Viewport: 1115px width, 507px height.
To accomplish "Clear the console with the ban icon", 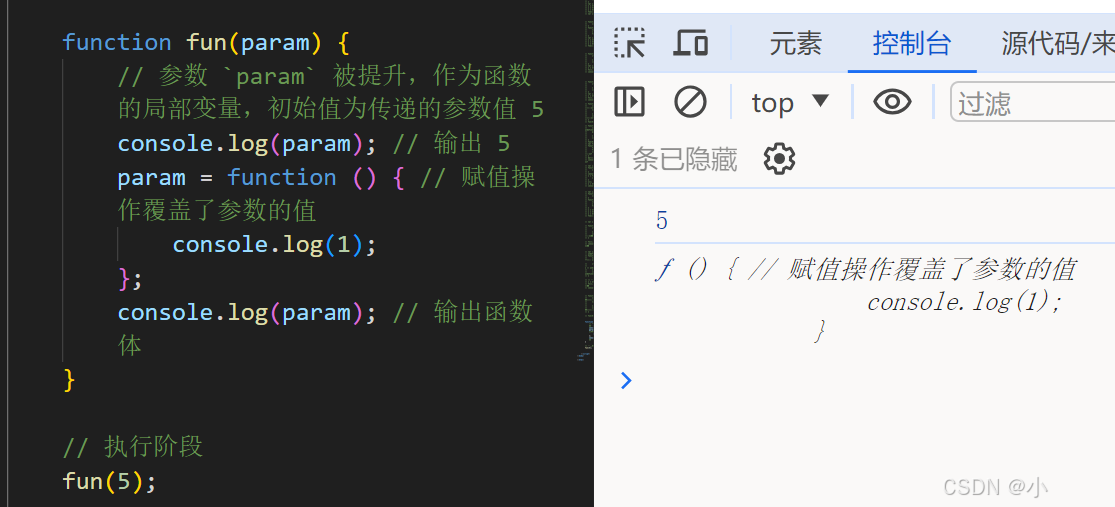I will [x=690, y=102].
